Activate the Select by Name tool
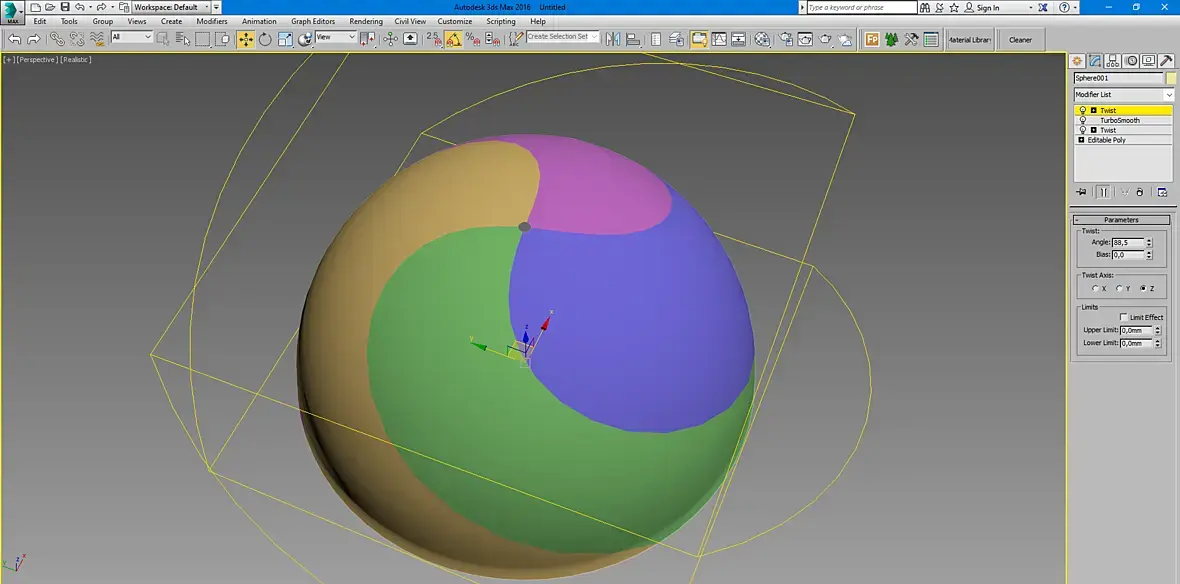This screenshot has width=1180, height=584. point(183,39)
